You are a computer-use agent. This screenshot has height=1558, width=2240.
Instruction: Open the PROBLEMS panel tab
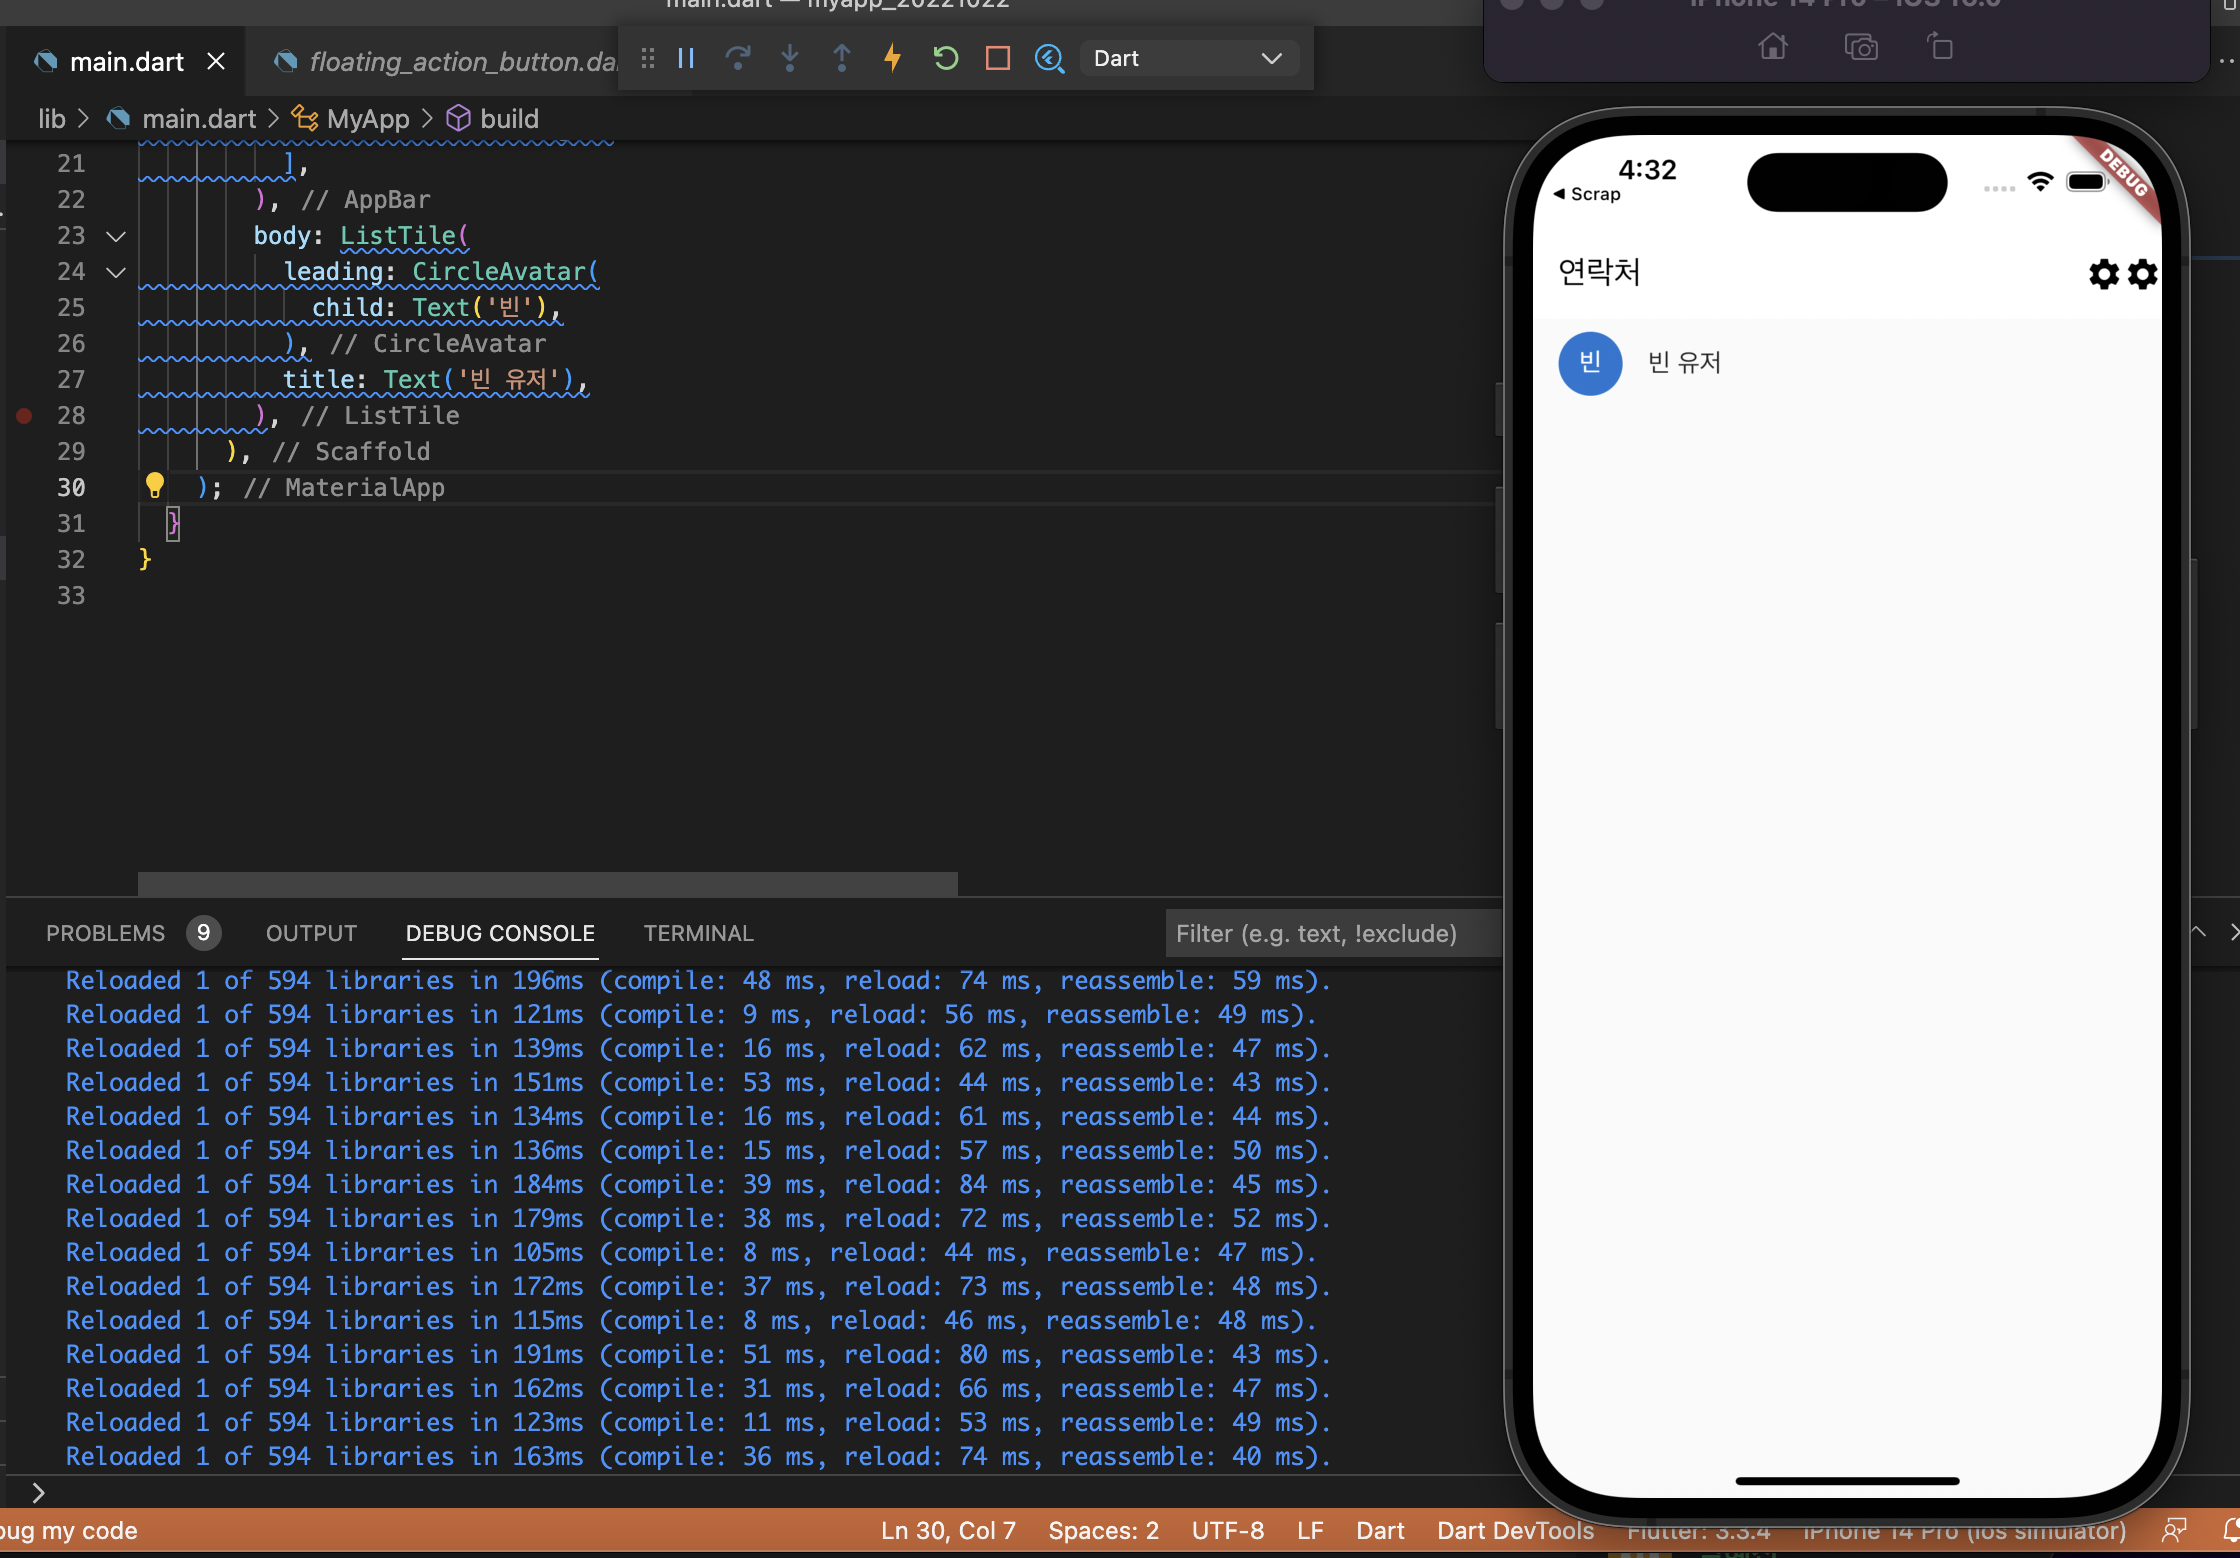(x=105, y=933)
